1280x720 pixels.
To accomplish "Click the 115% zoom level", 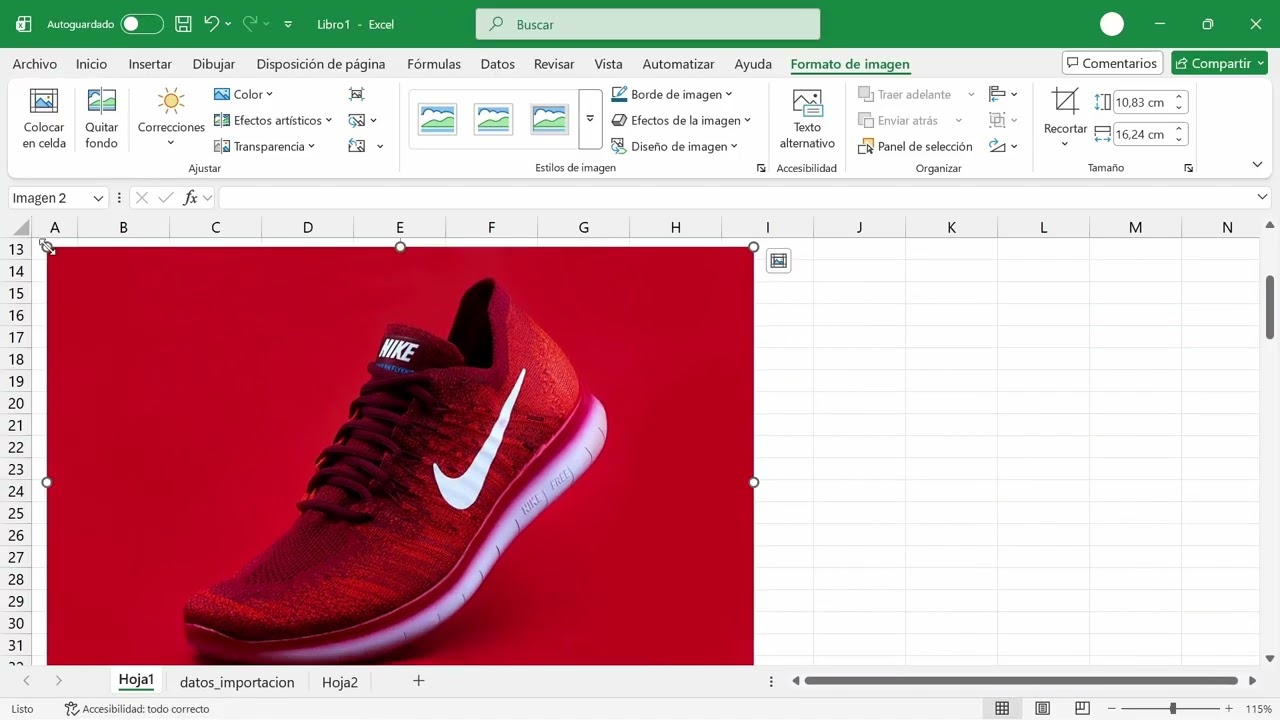I will [x=1258, y=709].
